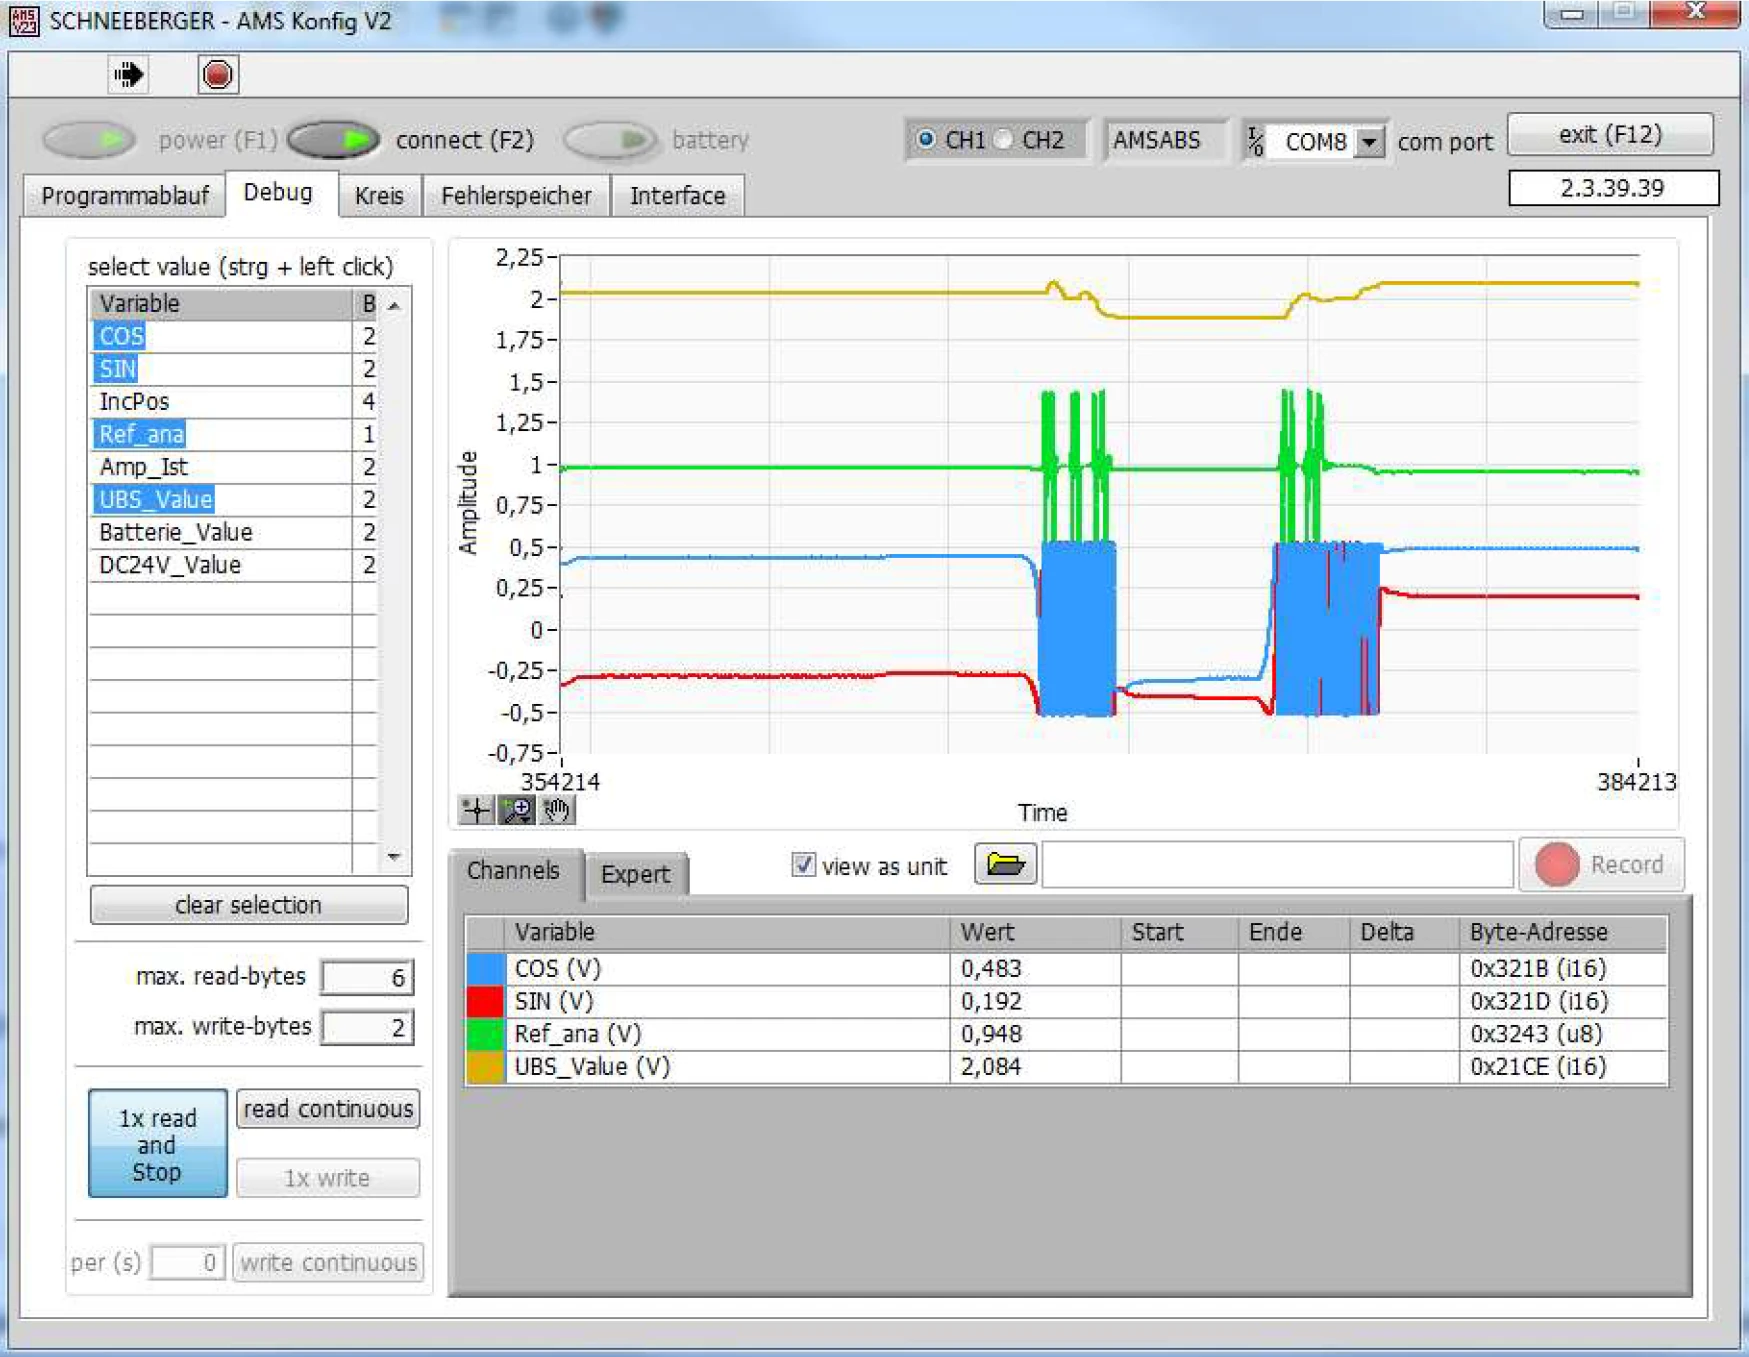Toggle the connect (F2) switch
Image resolution: width=1749 pixels, height=1357 pixels.
(333, 140)
